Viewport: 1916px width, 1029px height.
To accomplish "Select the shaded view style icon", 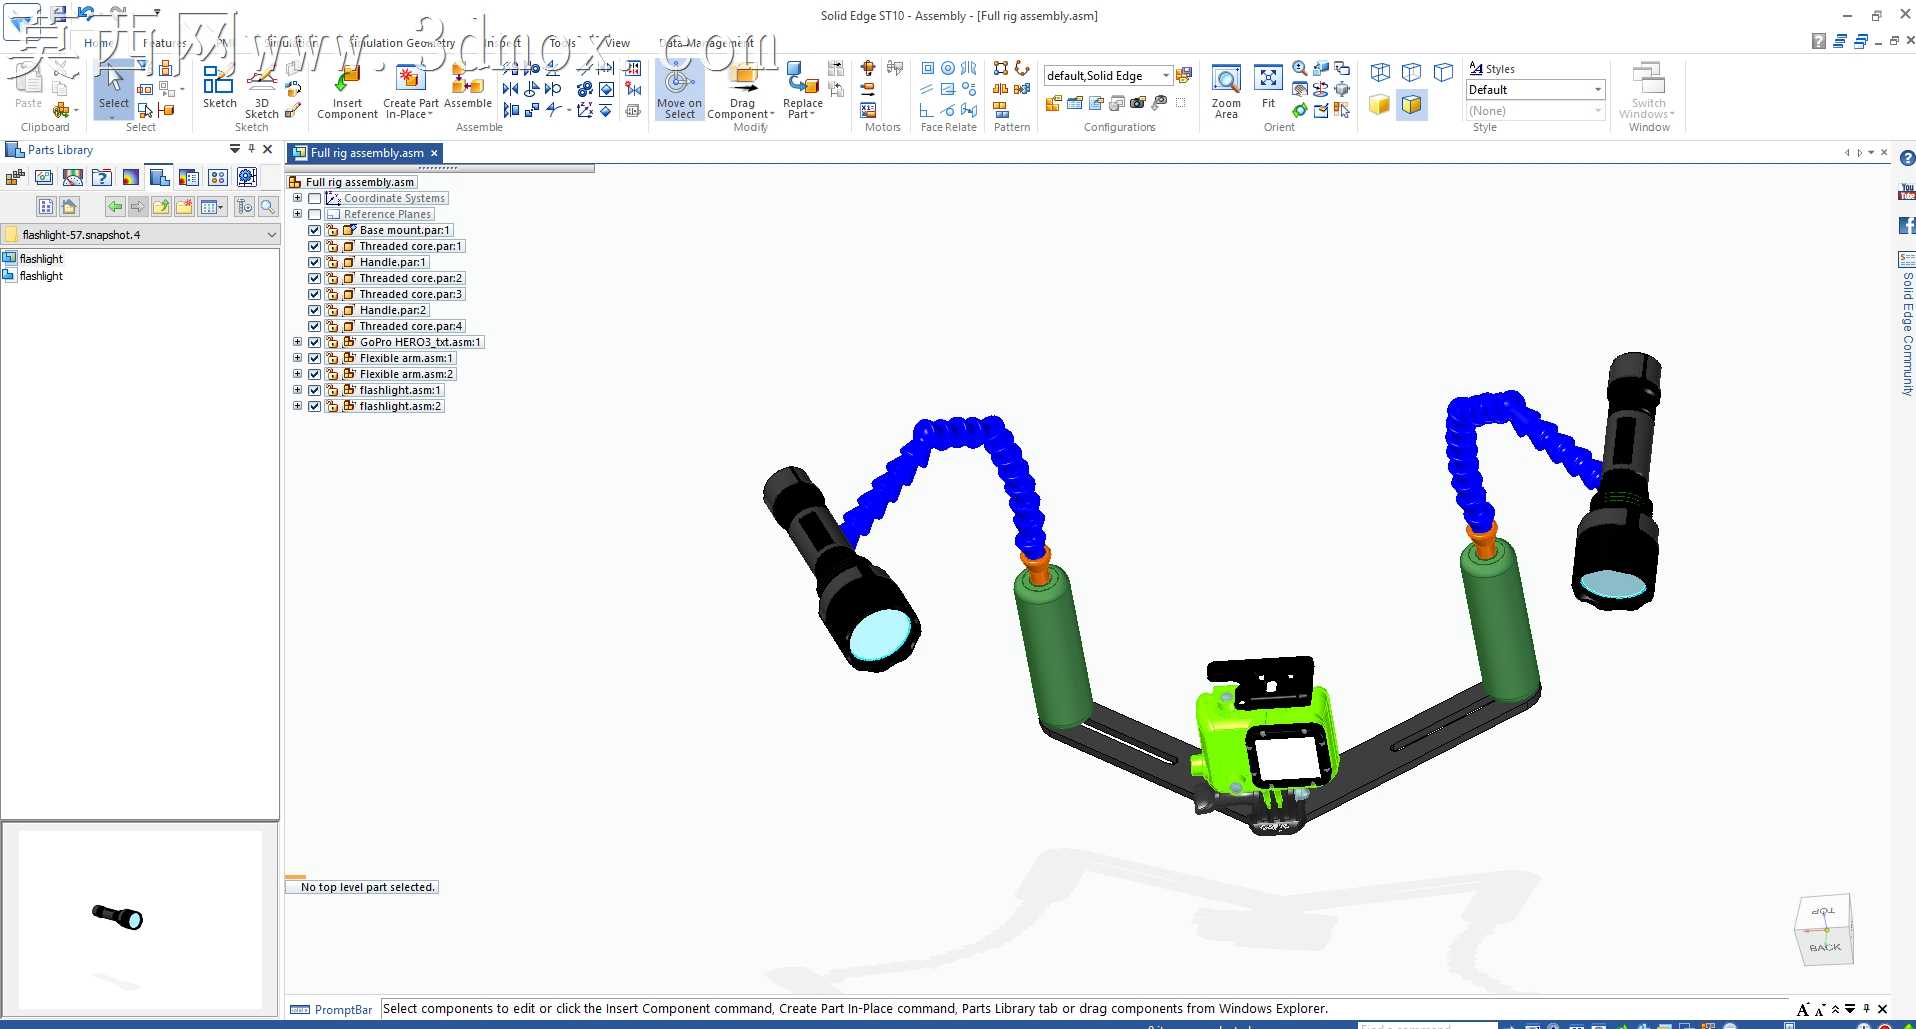I will tap(1379, 104).
